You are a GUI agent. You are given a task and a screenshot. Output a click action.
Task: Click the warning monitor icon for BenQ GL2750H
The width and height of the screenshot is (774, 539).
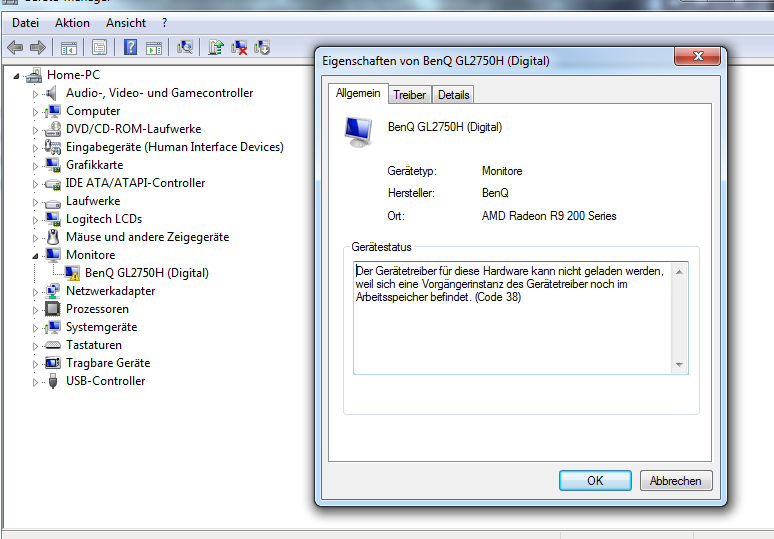[72, 273]
